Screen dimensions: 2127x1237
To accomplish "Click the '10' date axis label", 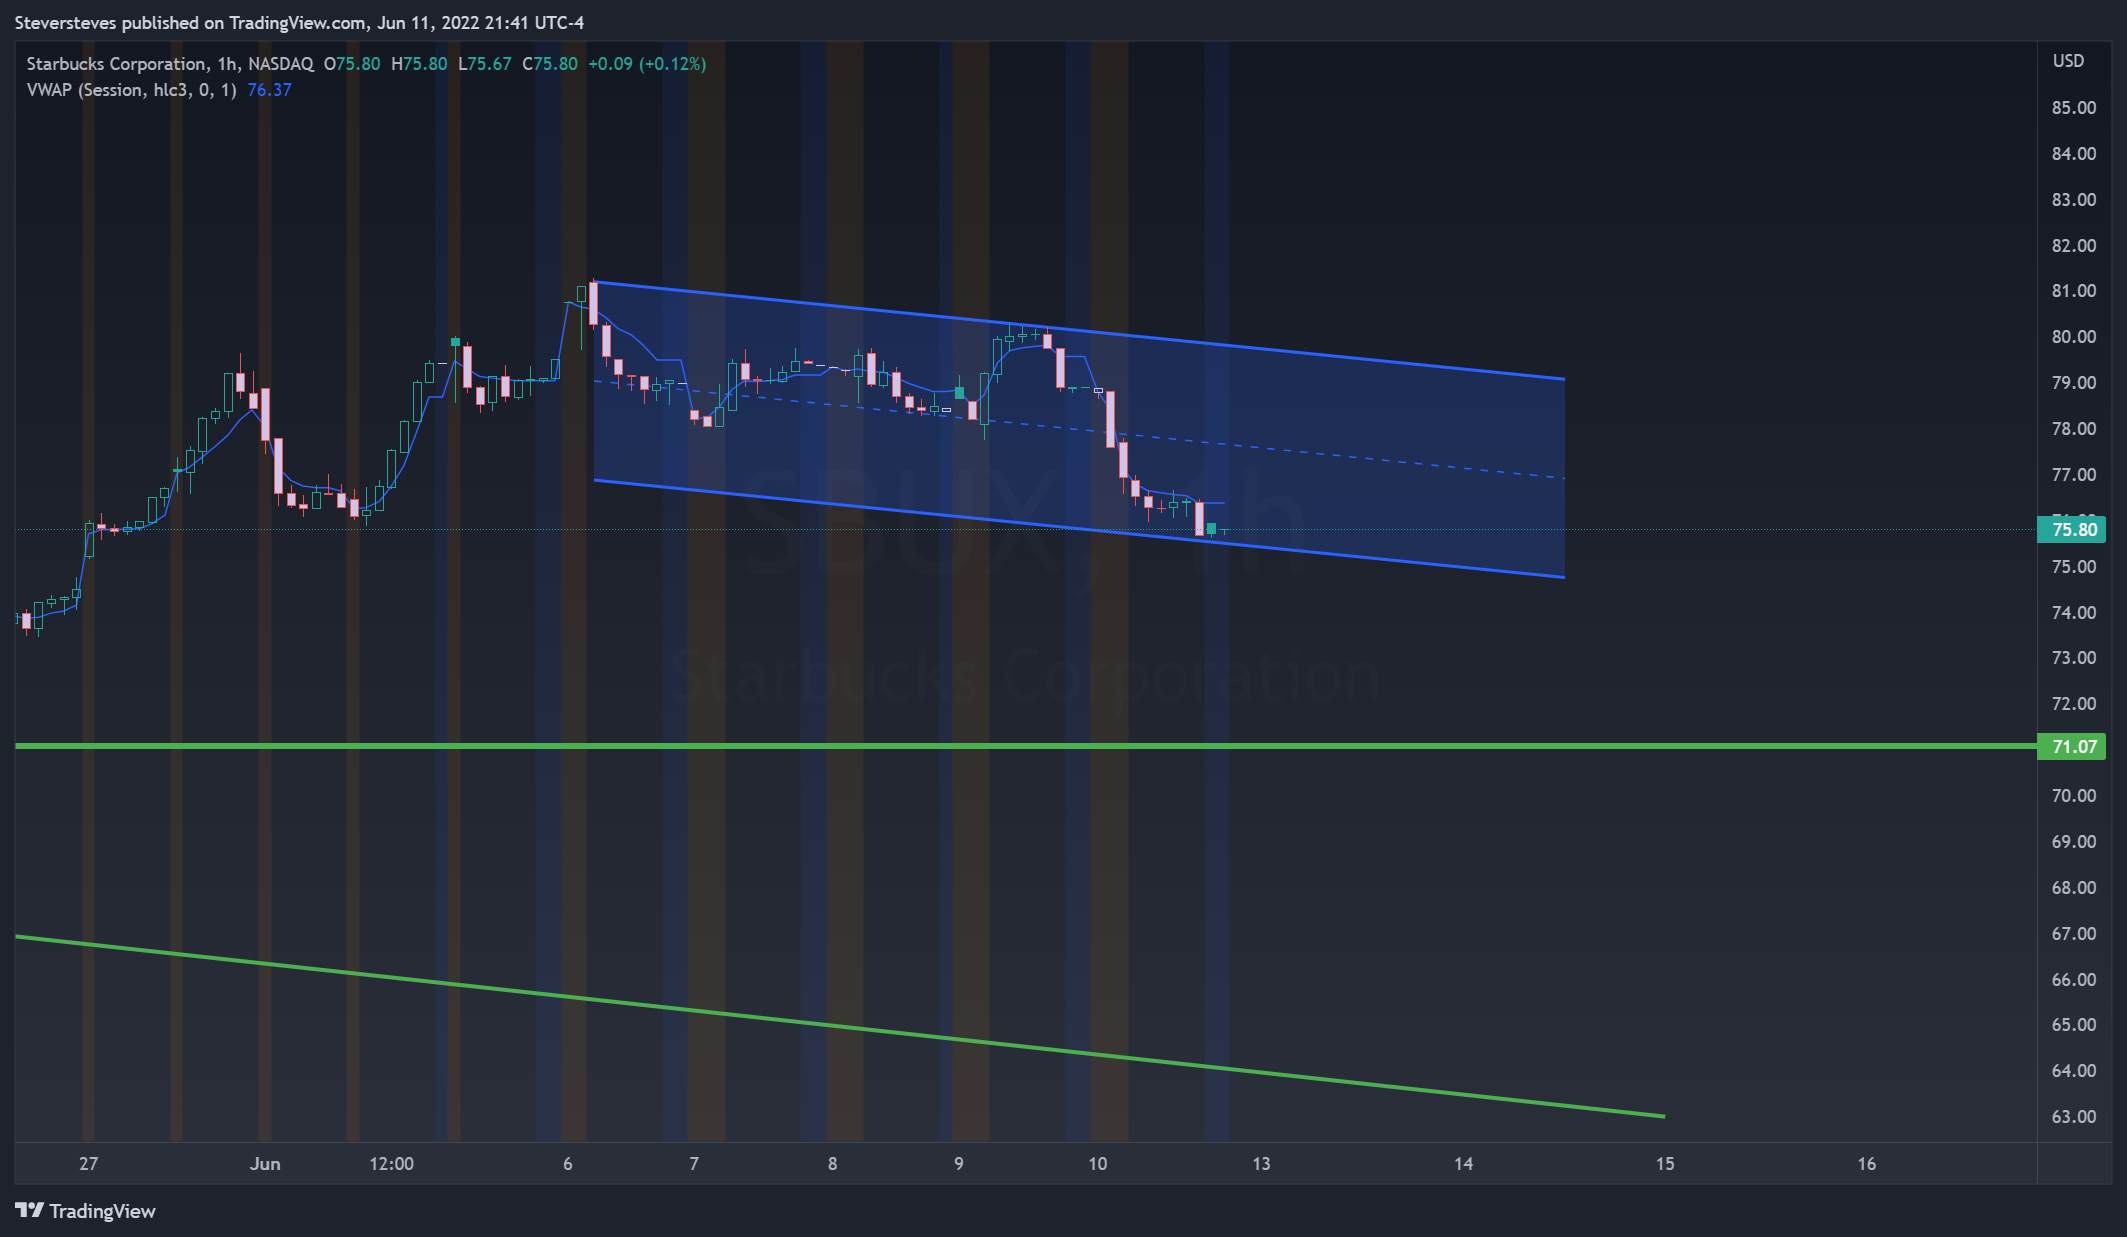I will click(1097, 1163).
